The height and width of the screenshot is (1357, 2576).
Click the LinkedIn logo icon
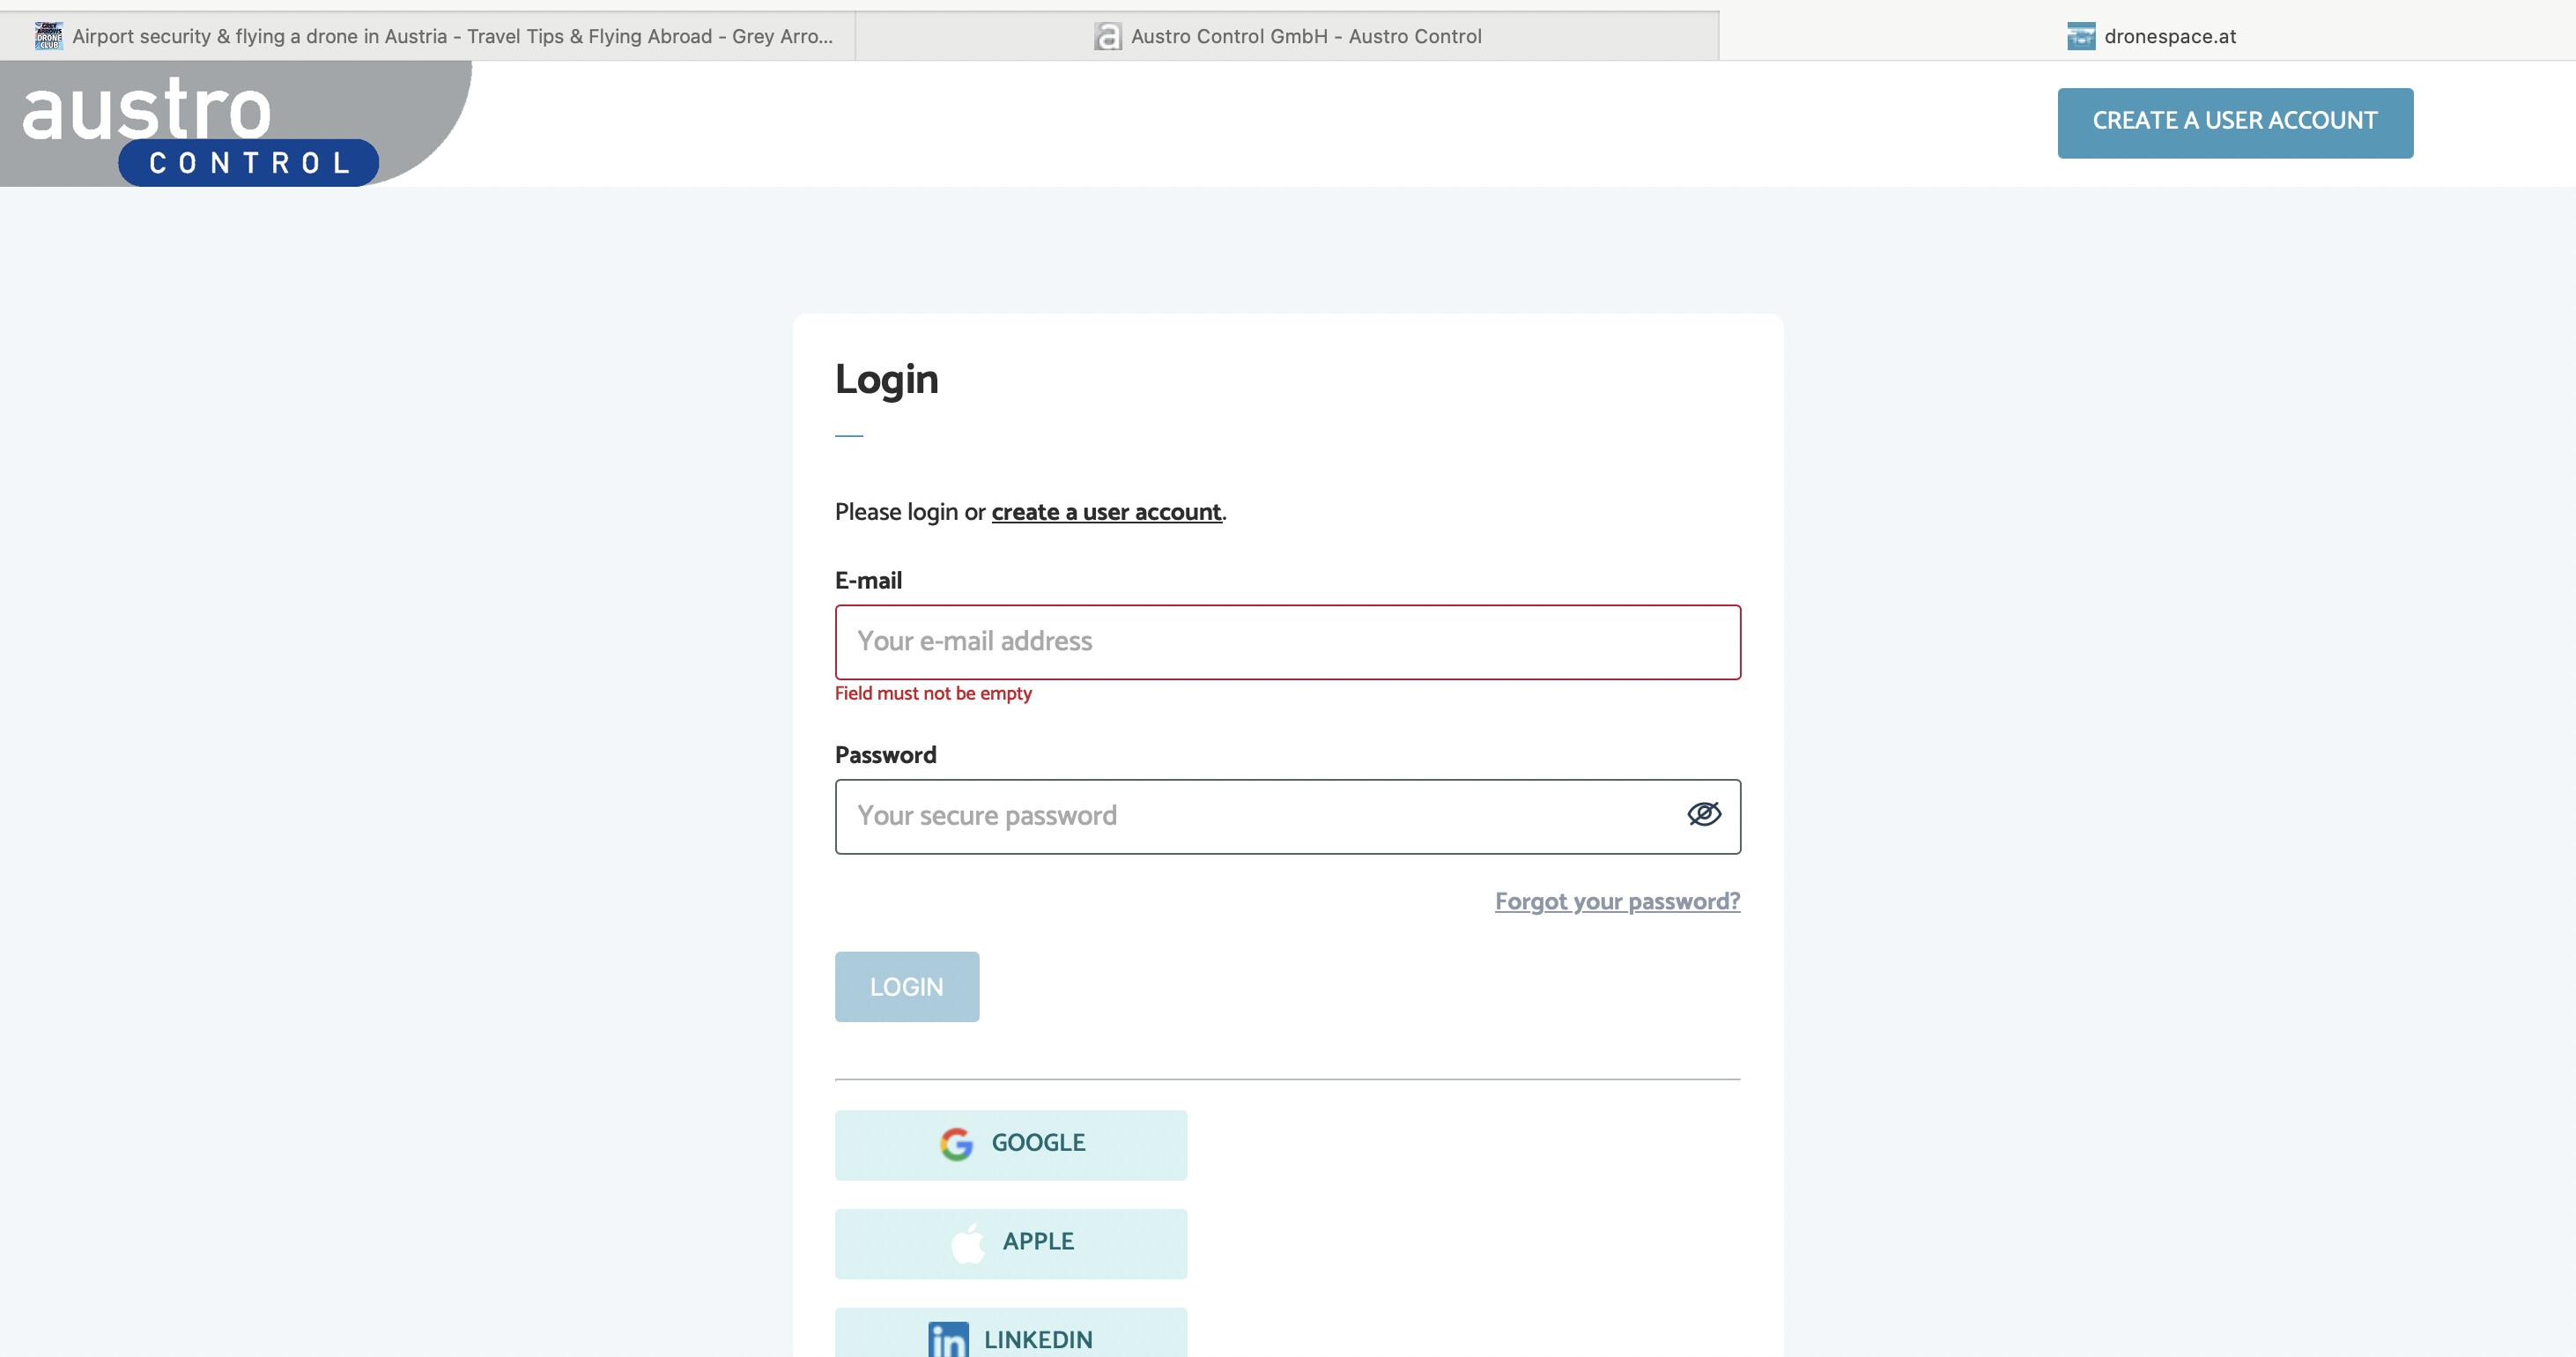[948, 1339]
